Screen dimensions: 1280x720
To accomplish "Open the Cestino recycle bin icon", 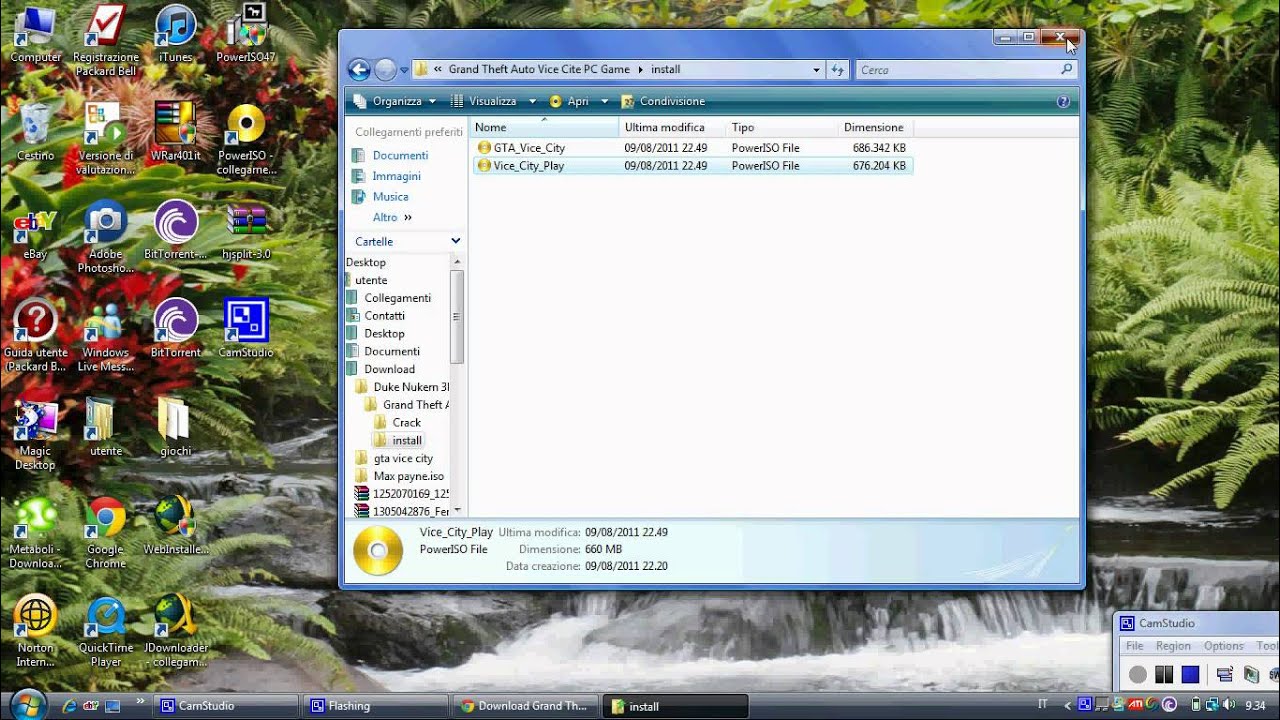I will (36, 132).
